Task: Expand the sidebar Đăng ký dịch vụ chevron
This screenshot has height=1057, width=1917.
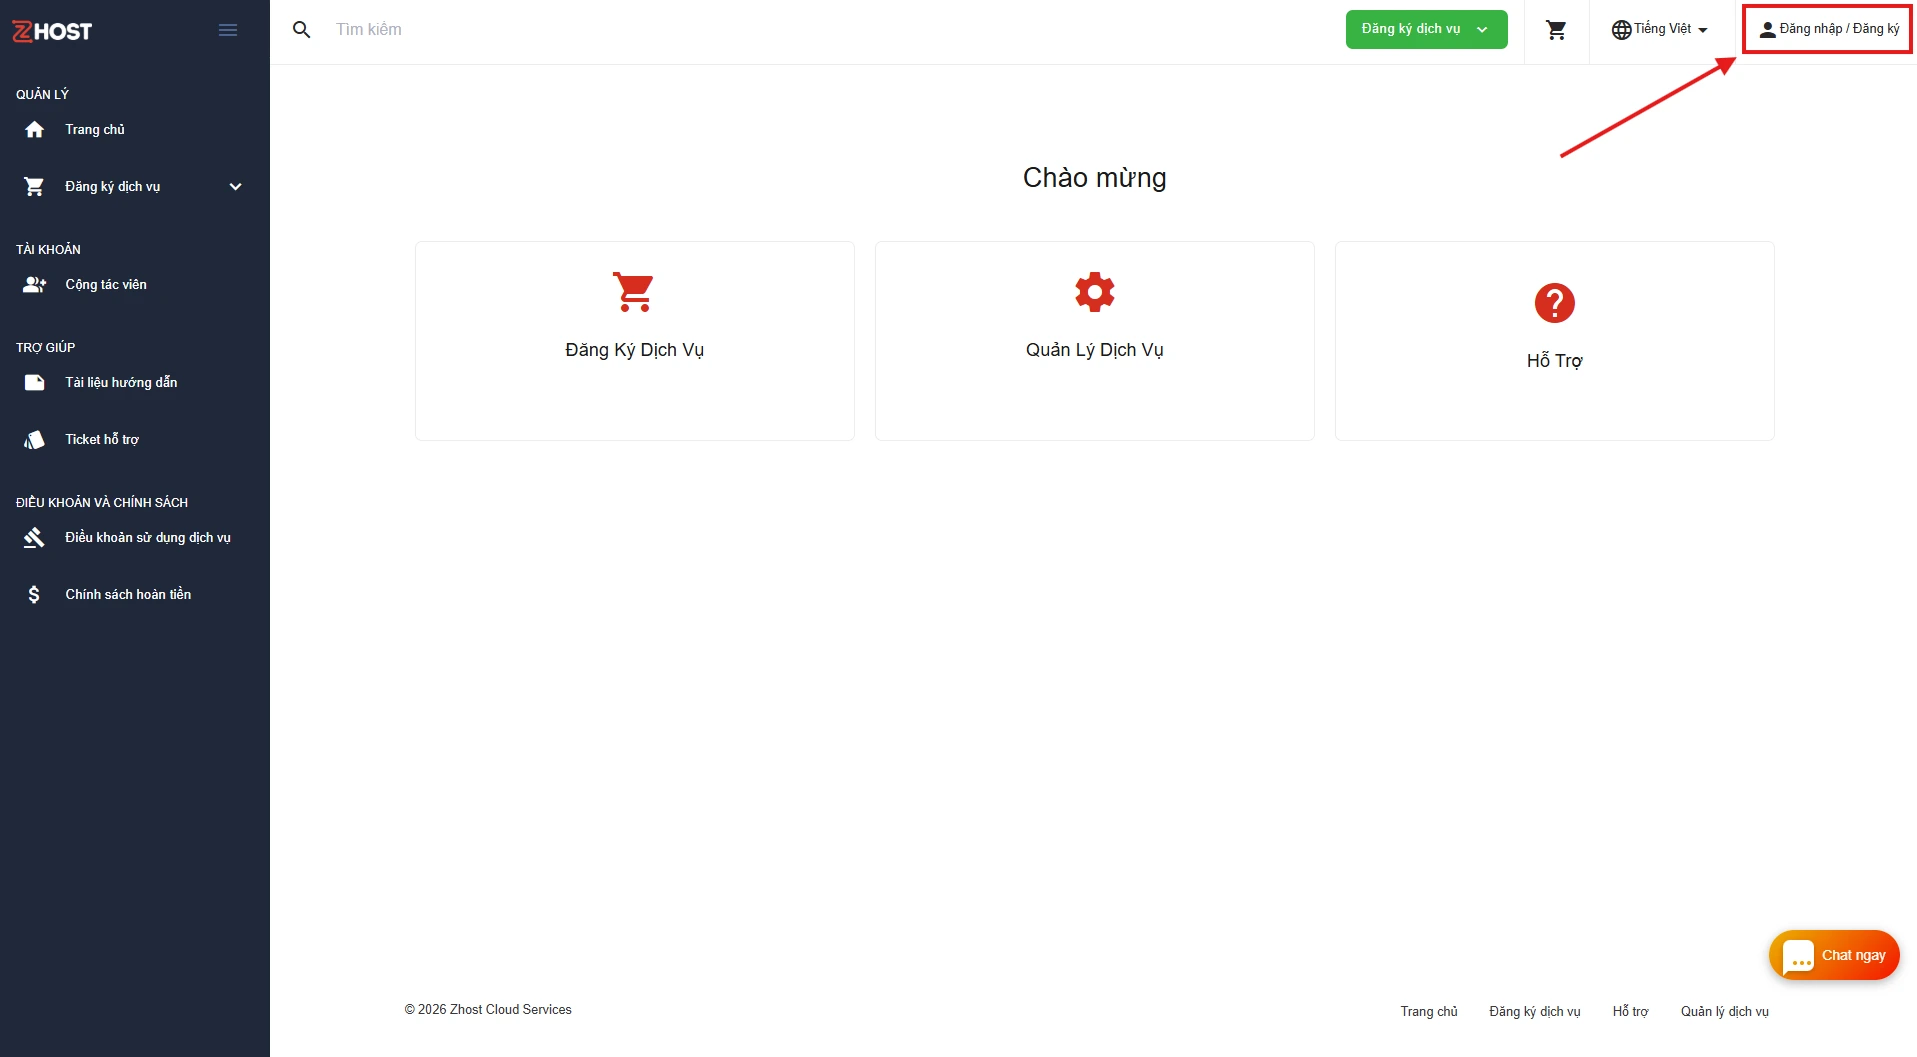Action: tap(236, 186)
